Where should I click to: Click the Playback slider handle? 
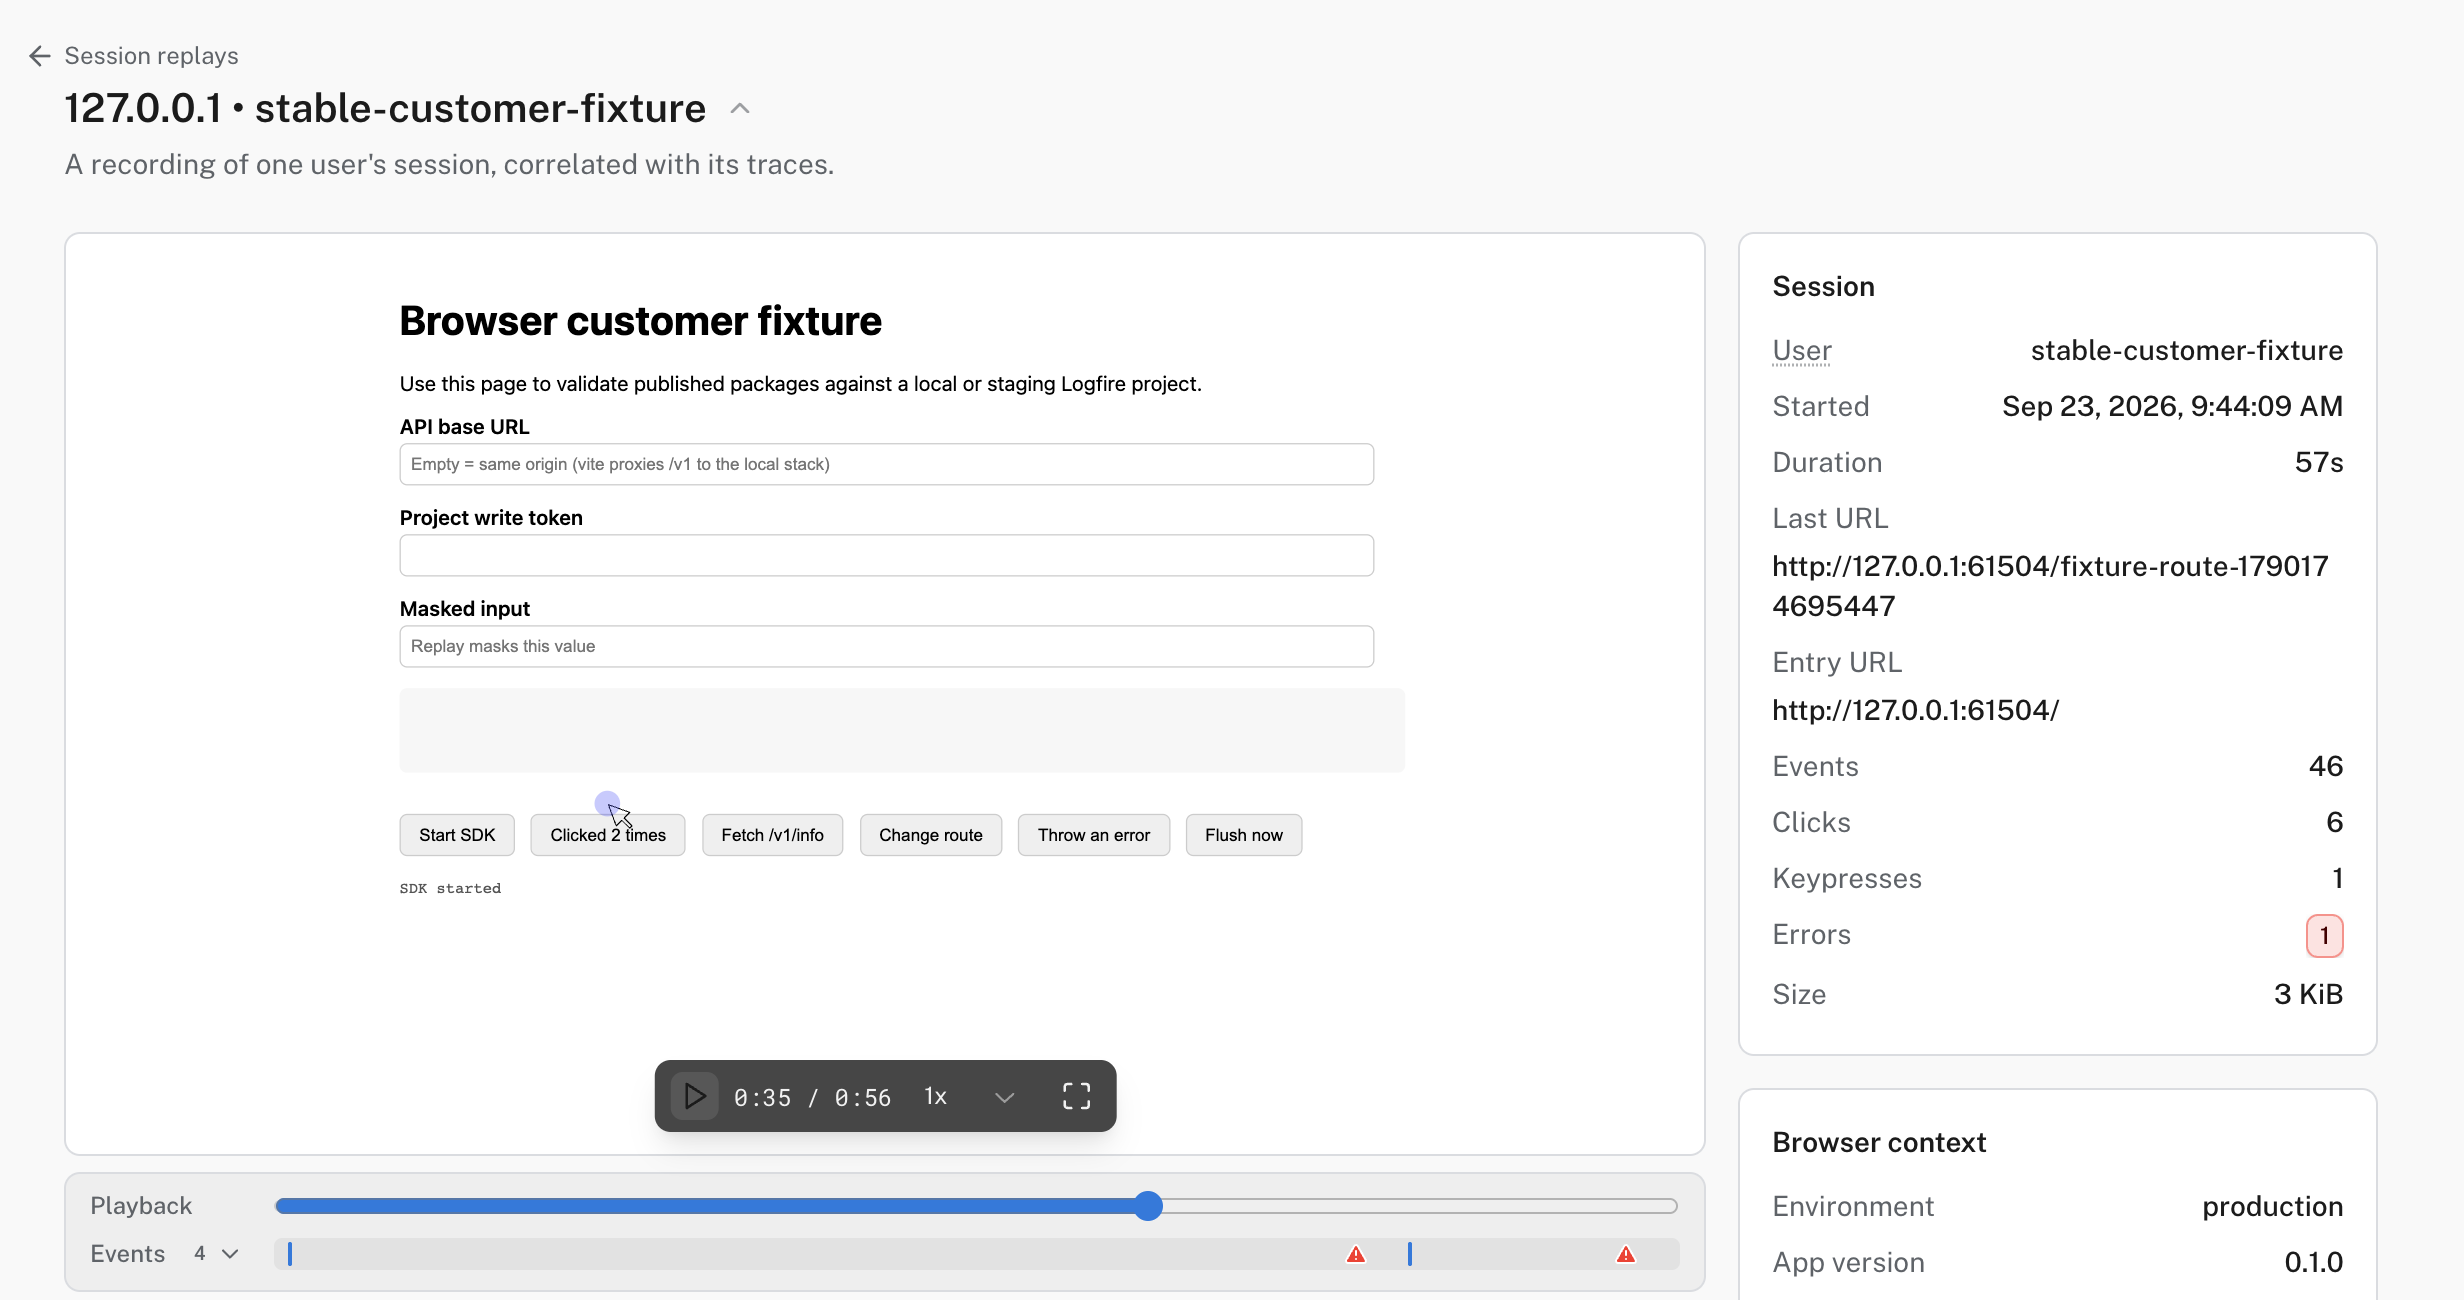1149,1206
